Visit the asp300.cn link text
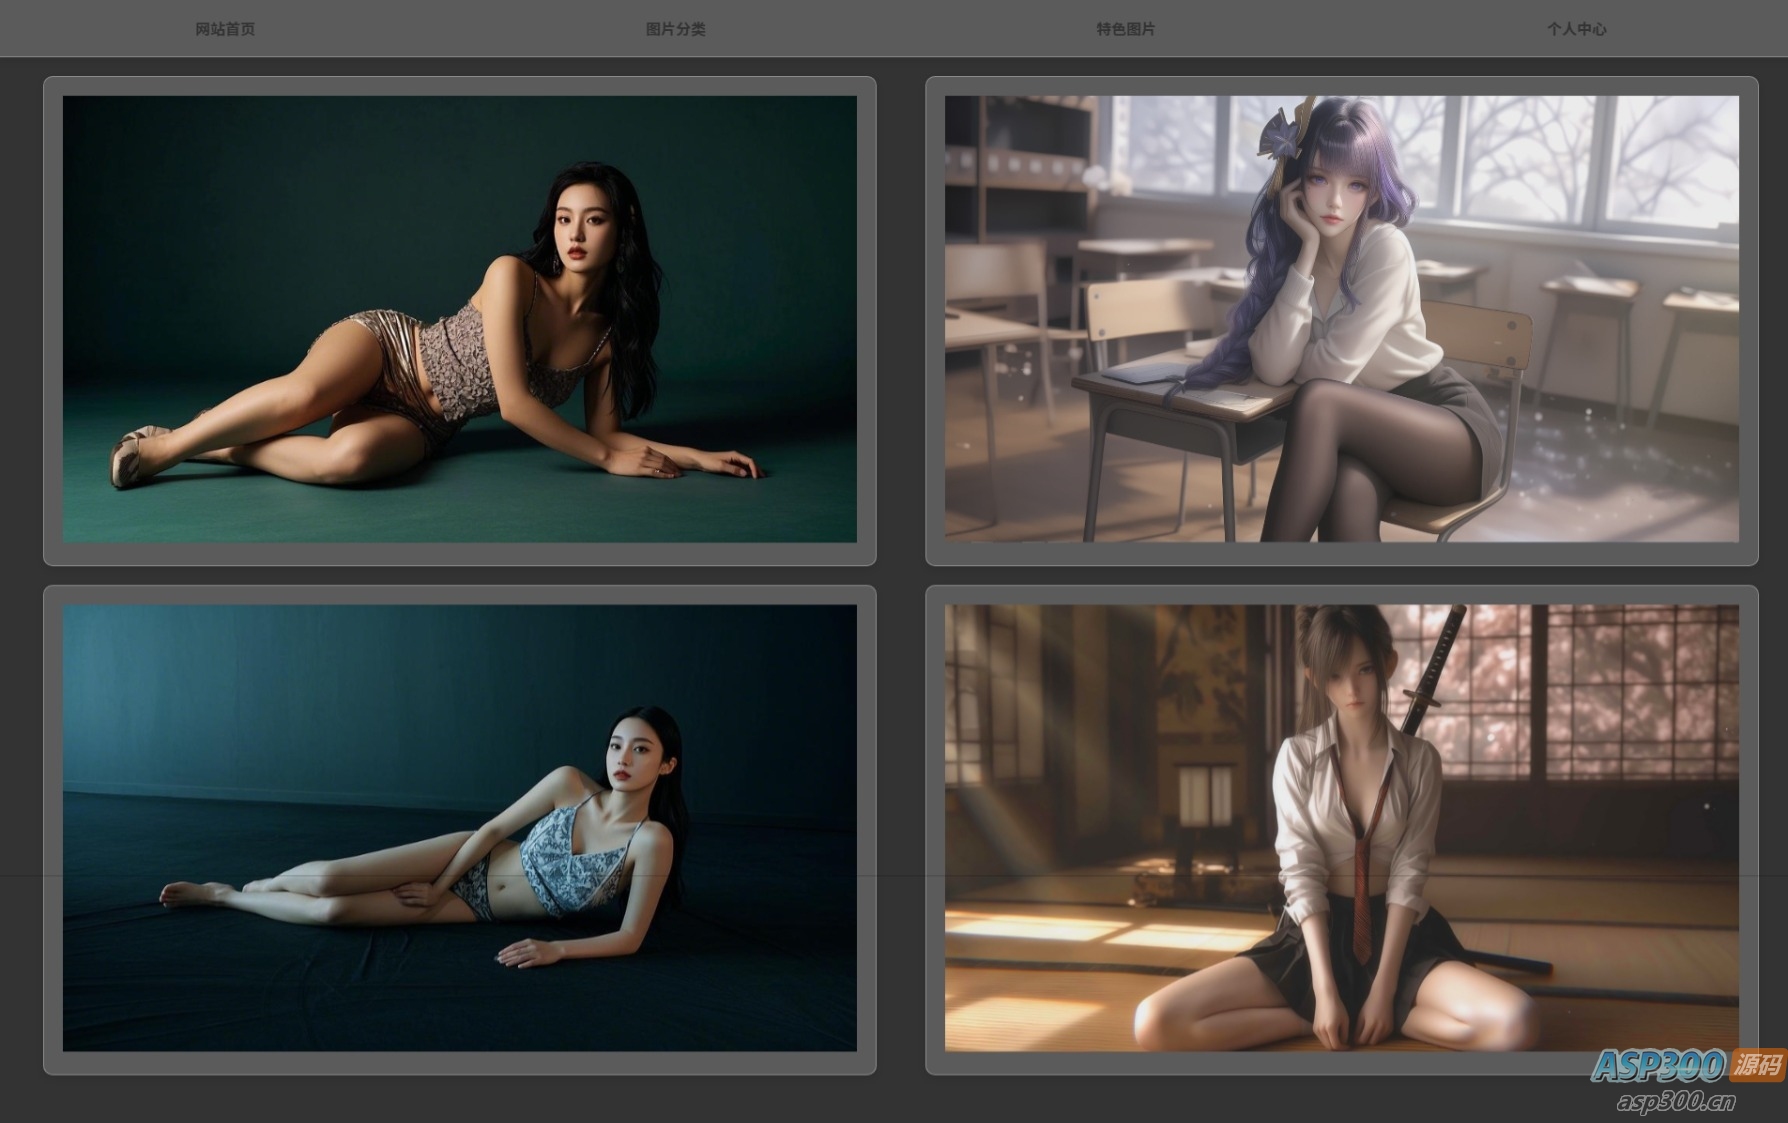Image resolution: width=1788 pixels, height=1123 pixels. click(1675, 1102)
